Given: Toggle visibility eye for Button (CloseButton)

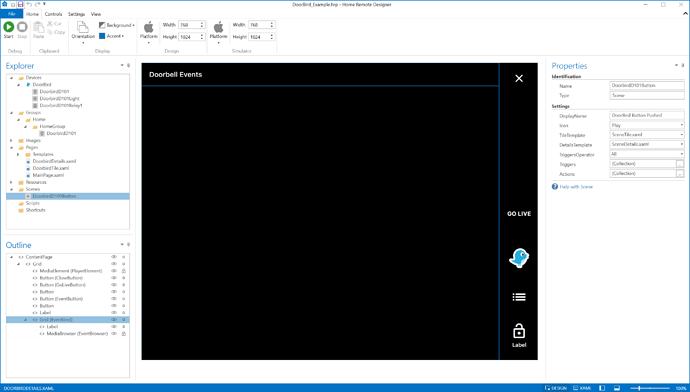Looking at the screenshot, I should click(114, 278).
